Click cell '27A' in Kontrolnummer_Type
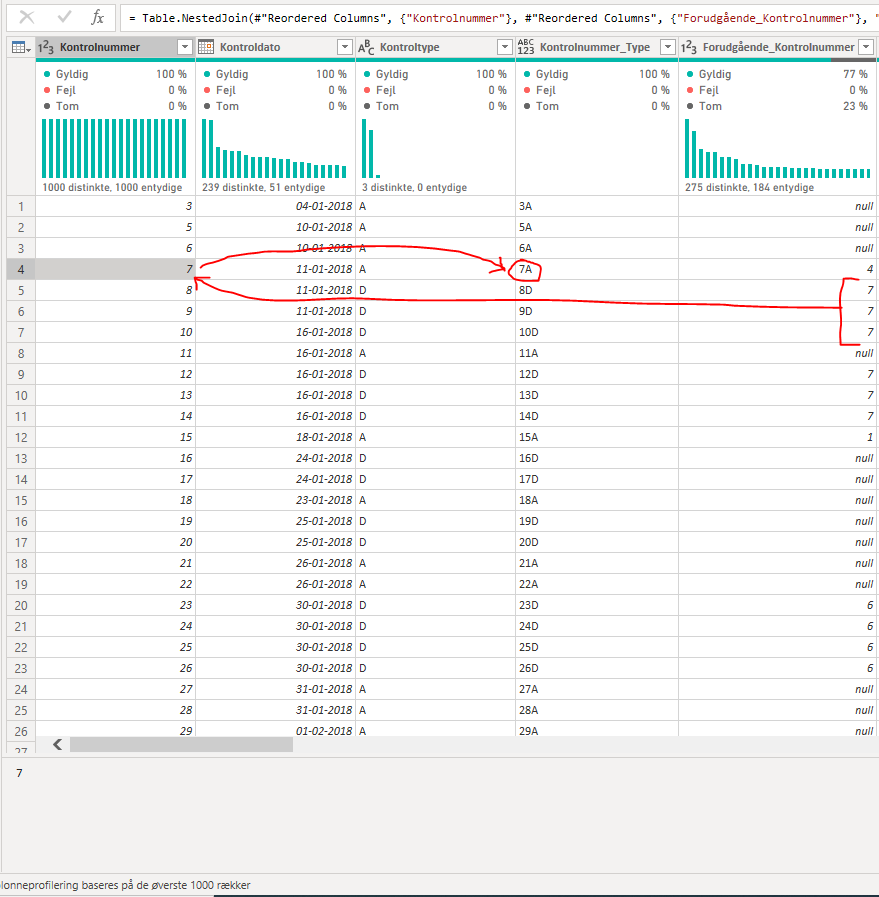Screen dimensions: 879x897 597,690
